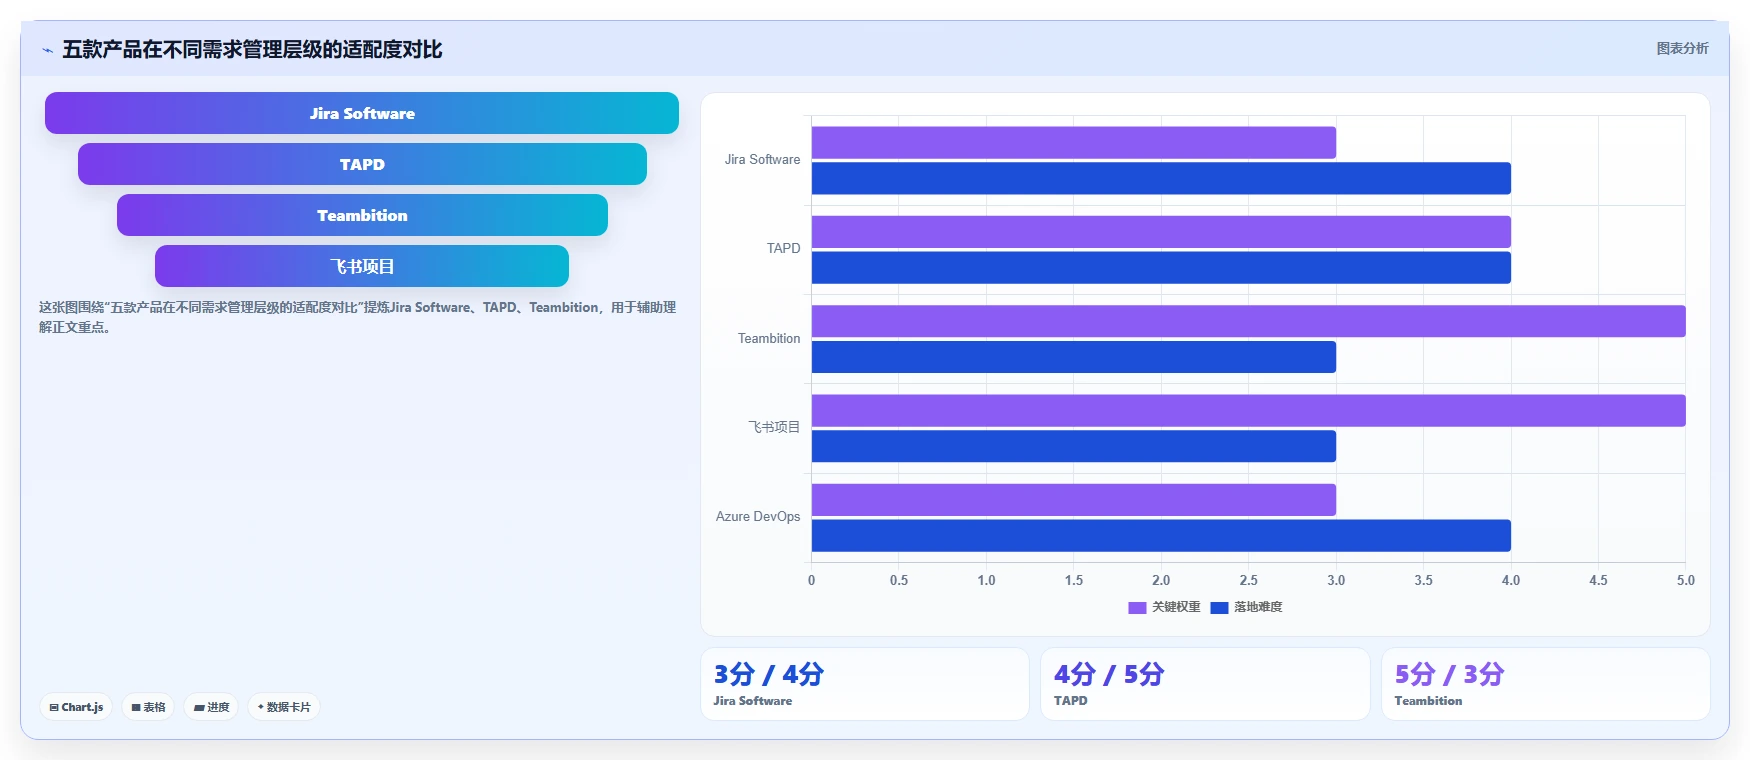
Task: Click the blue 落地难度 bar for Jira Software
Action: (1161, 178)
